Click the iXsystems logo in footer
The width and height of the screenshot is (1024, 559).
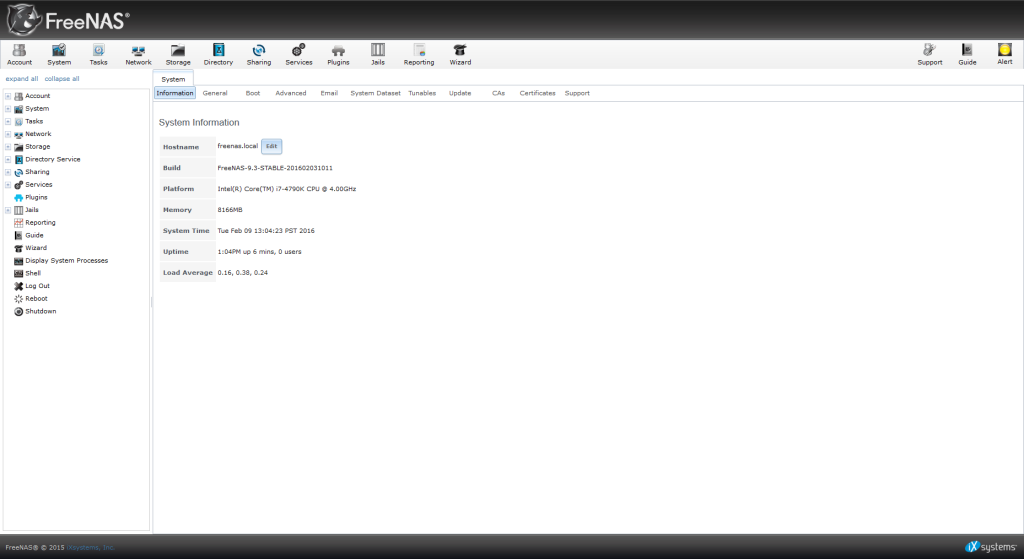pyautogui.click(x=991, y=547)
